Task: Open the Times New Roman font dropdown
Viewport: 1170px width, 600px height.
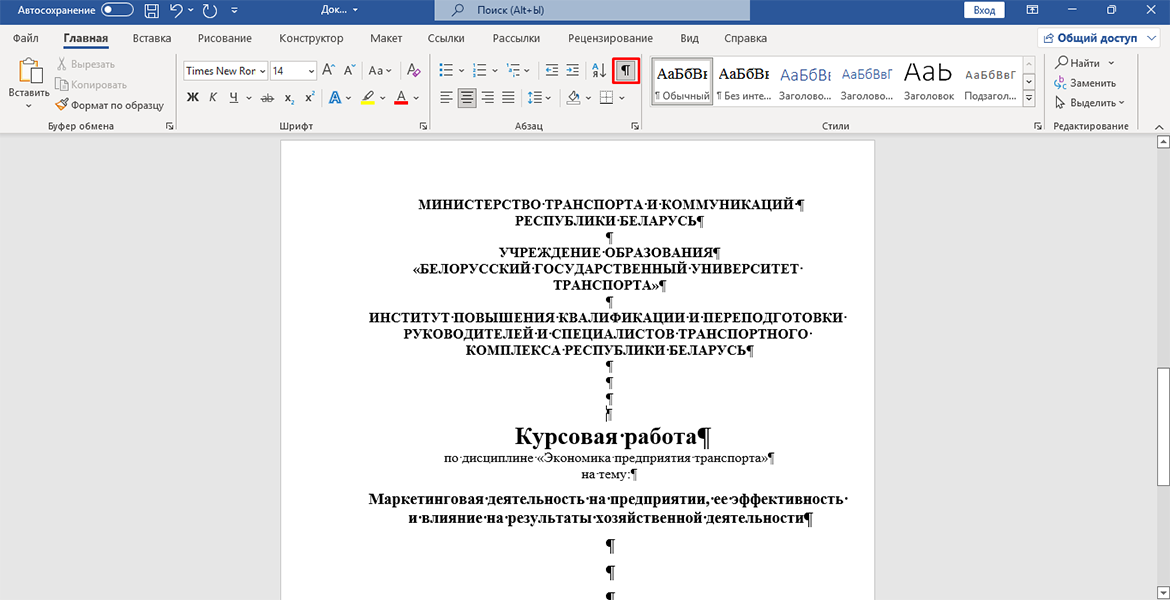Action: pos(225,71)
